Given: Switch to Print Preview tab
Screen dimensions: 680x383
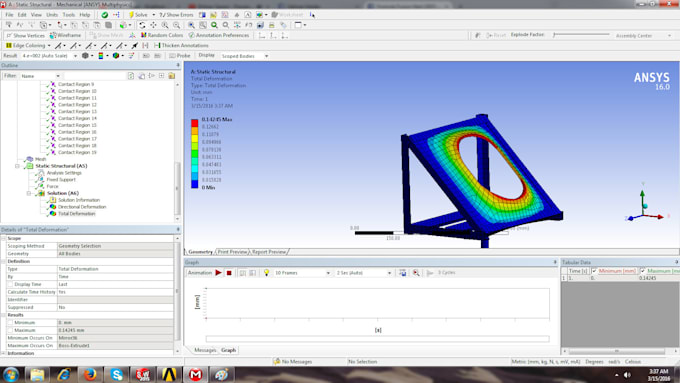Looking at the screenshot, I should [x=232, y=252].
